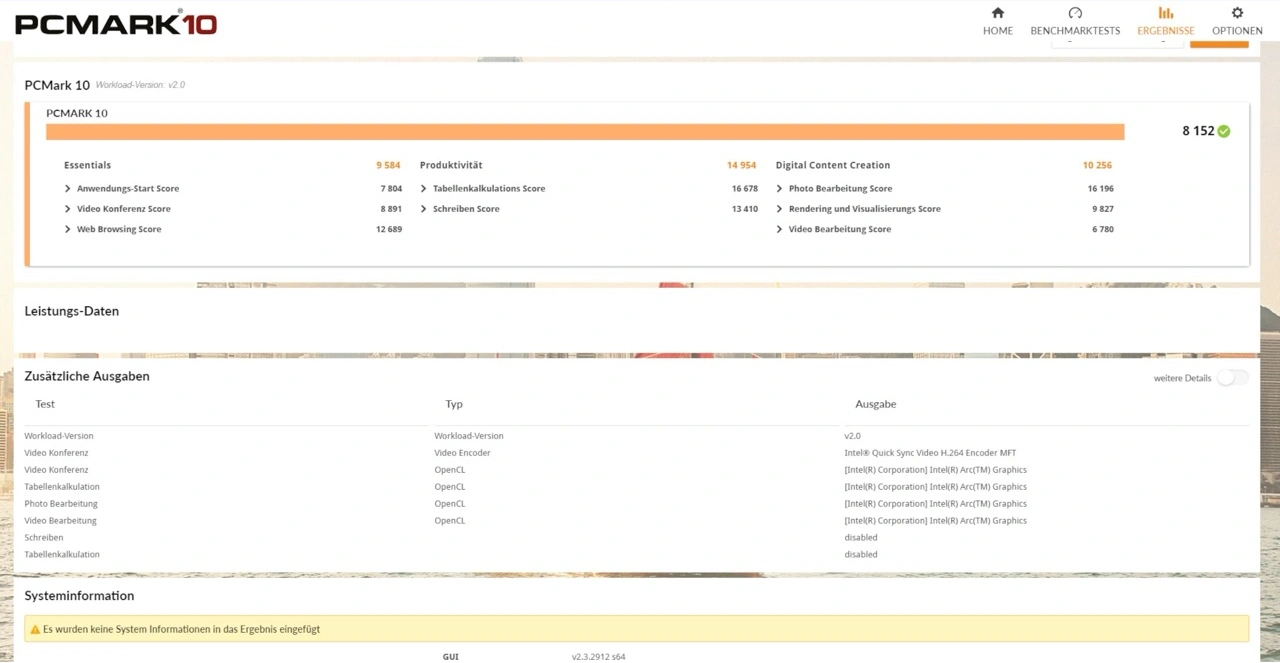Click the orange PCMark 10 score bar
This screenshot has height=663, width=1280.
pos(585,132)
